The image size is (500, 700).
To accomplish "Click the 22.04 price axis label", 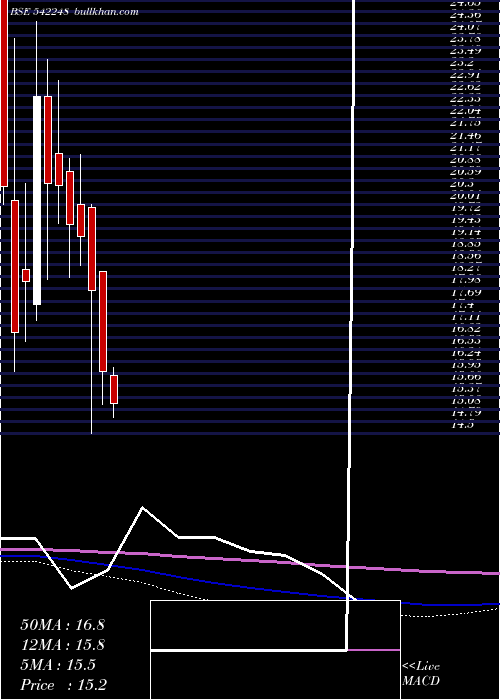I will 466,111.
